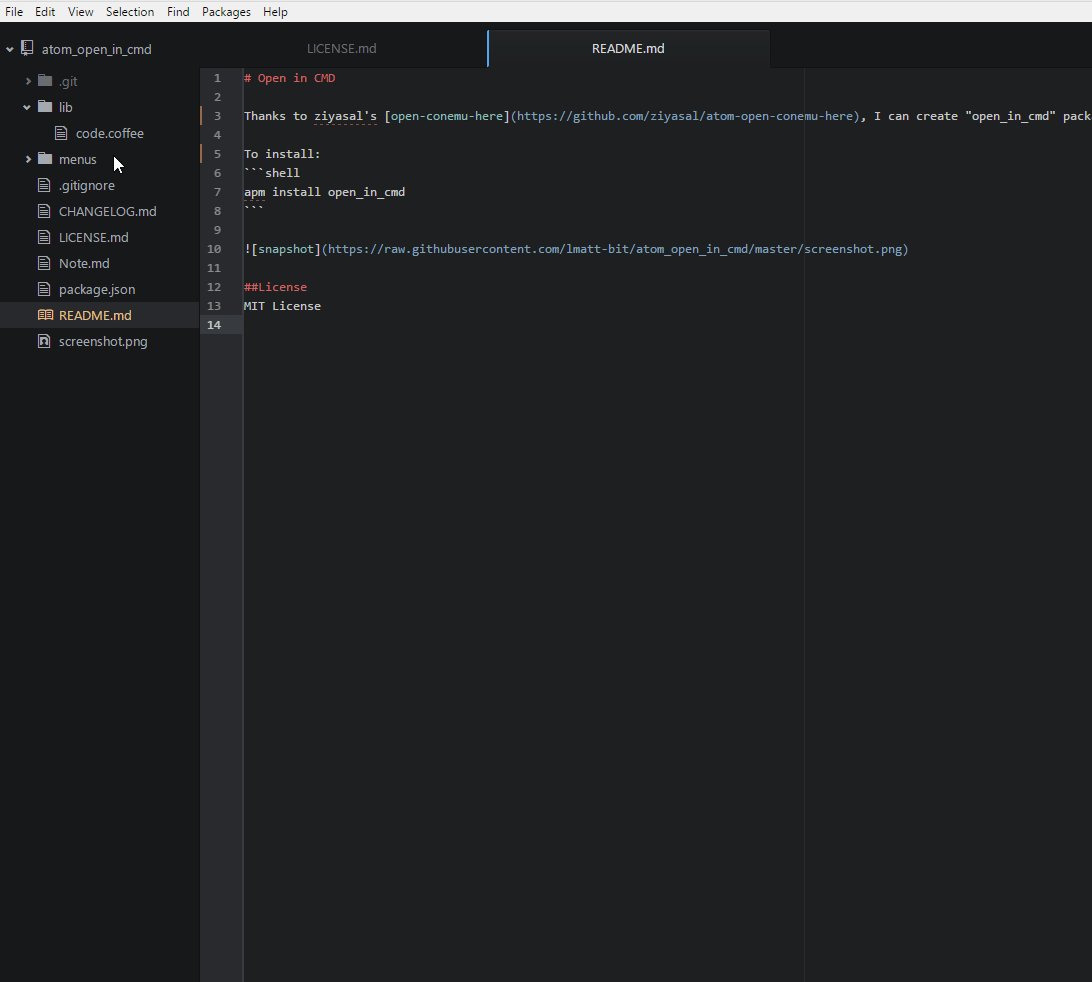Image resolution: width=1092 pixels, height=982 pixels.
Task: Click the open-conemu-here GitHub URL
Action: tap(685, 116)
